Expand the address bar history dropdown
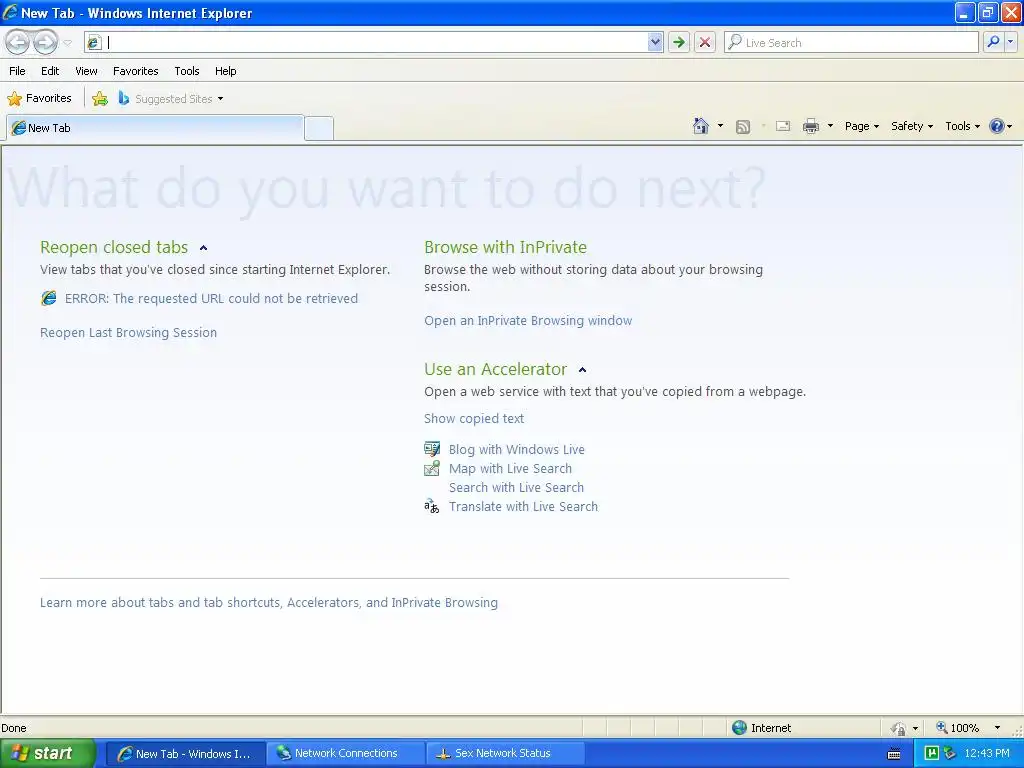The image size is (1024, 768). tap(655, 42)
